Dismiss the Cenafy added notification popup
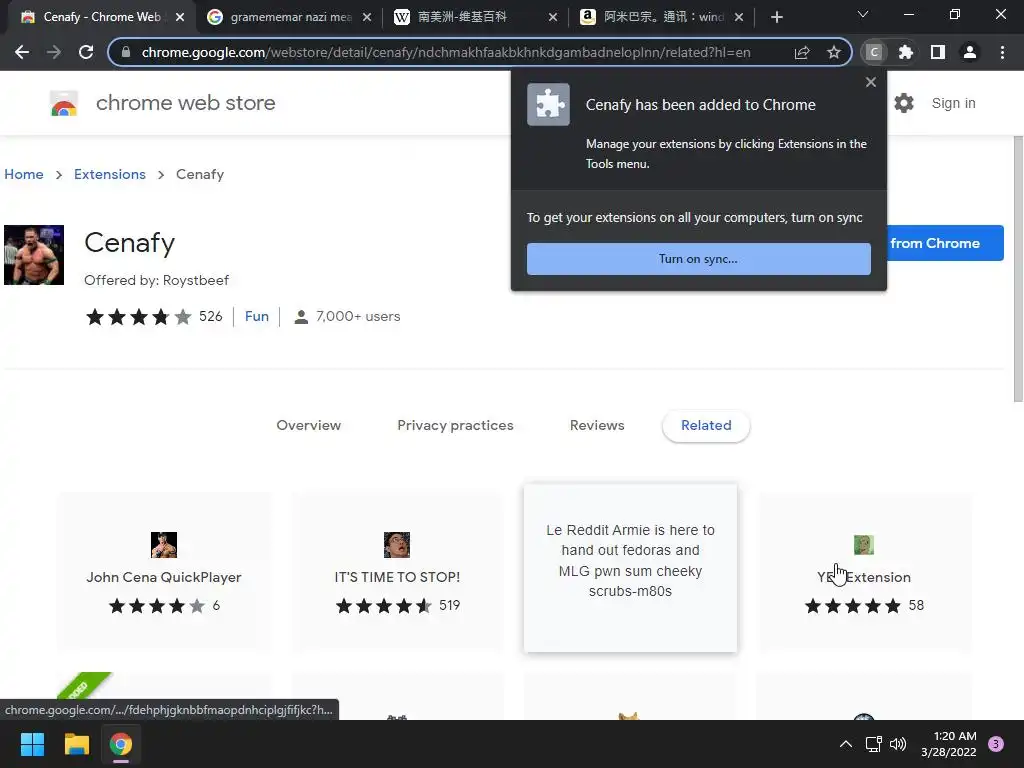This screenshot has width=1024, height=768. tap(871, 82)
